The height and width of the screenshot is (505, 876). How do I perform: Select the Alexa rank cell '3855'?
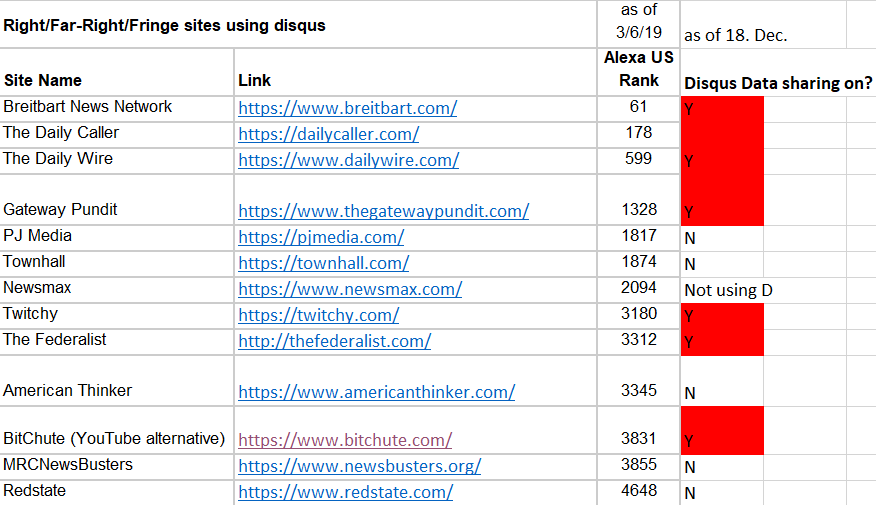(x=639, y=466)
